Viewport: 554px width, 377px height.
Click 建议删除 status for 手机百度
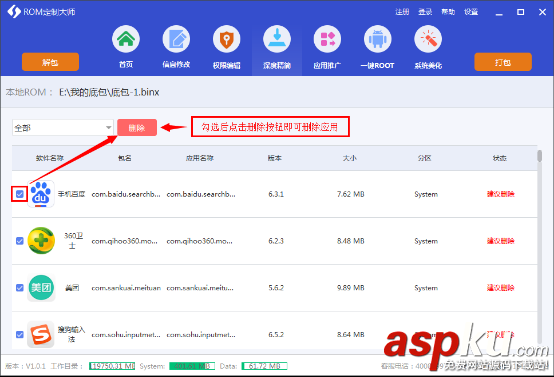pos(501,194)
